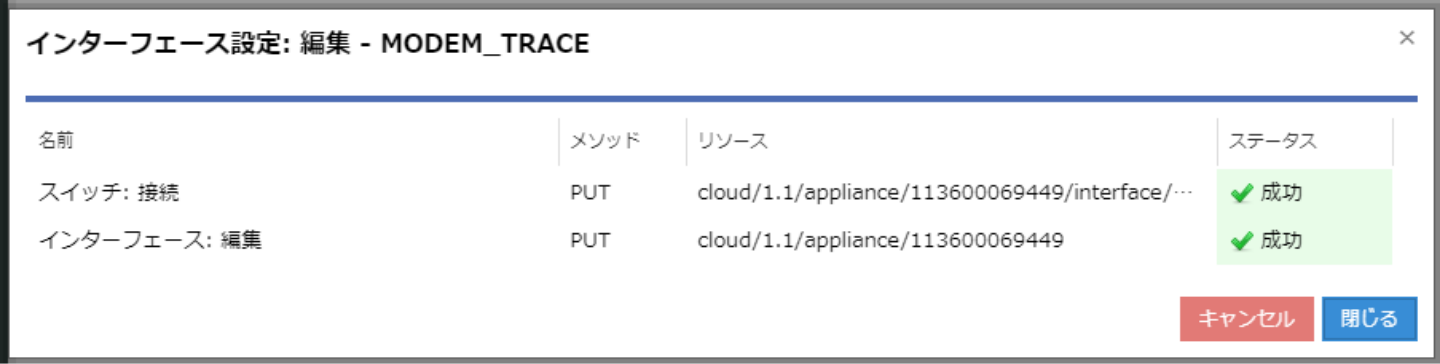1440x364 pixels.
Task: Click divider between 名前 and メソッド columns
Action: pyautogui.click(x=559, y=141)
